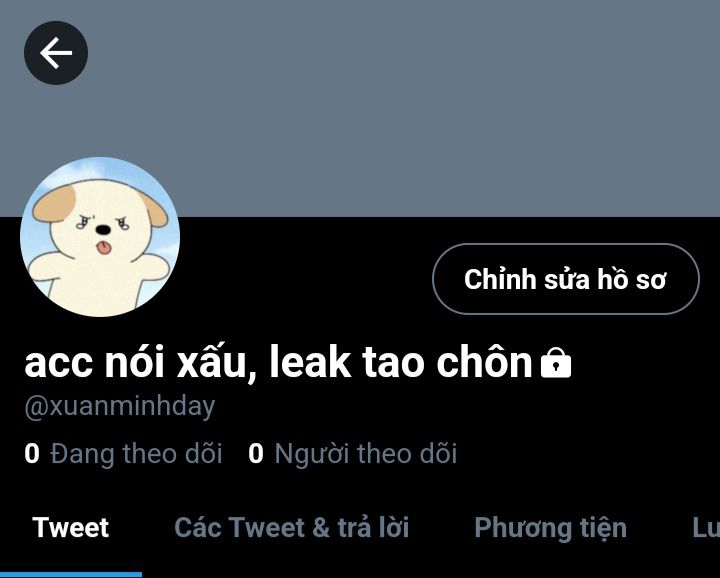Open the 'Đang theo dõi' following list
Screen dimensions: 720x578
pyautogui.click(x=136, y=454)
